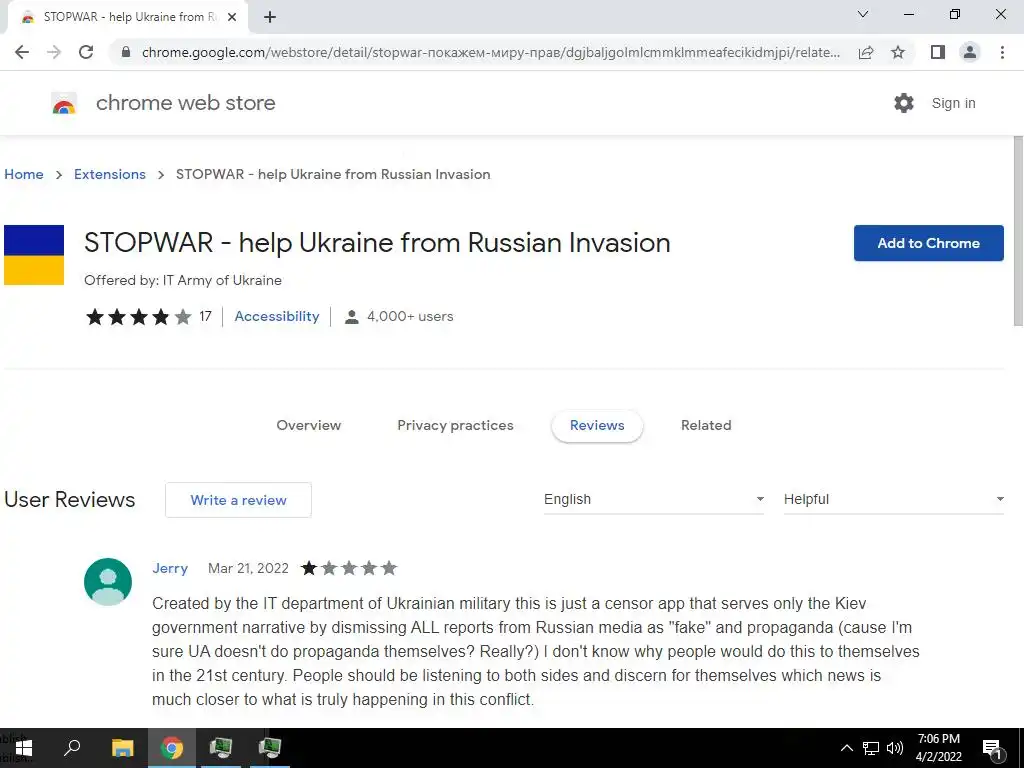Expand the English language dropdown
Viewport: 1024px width, 768px height.
pos(654,500)
